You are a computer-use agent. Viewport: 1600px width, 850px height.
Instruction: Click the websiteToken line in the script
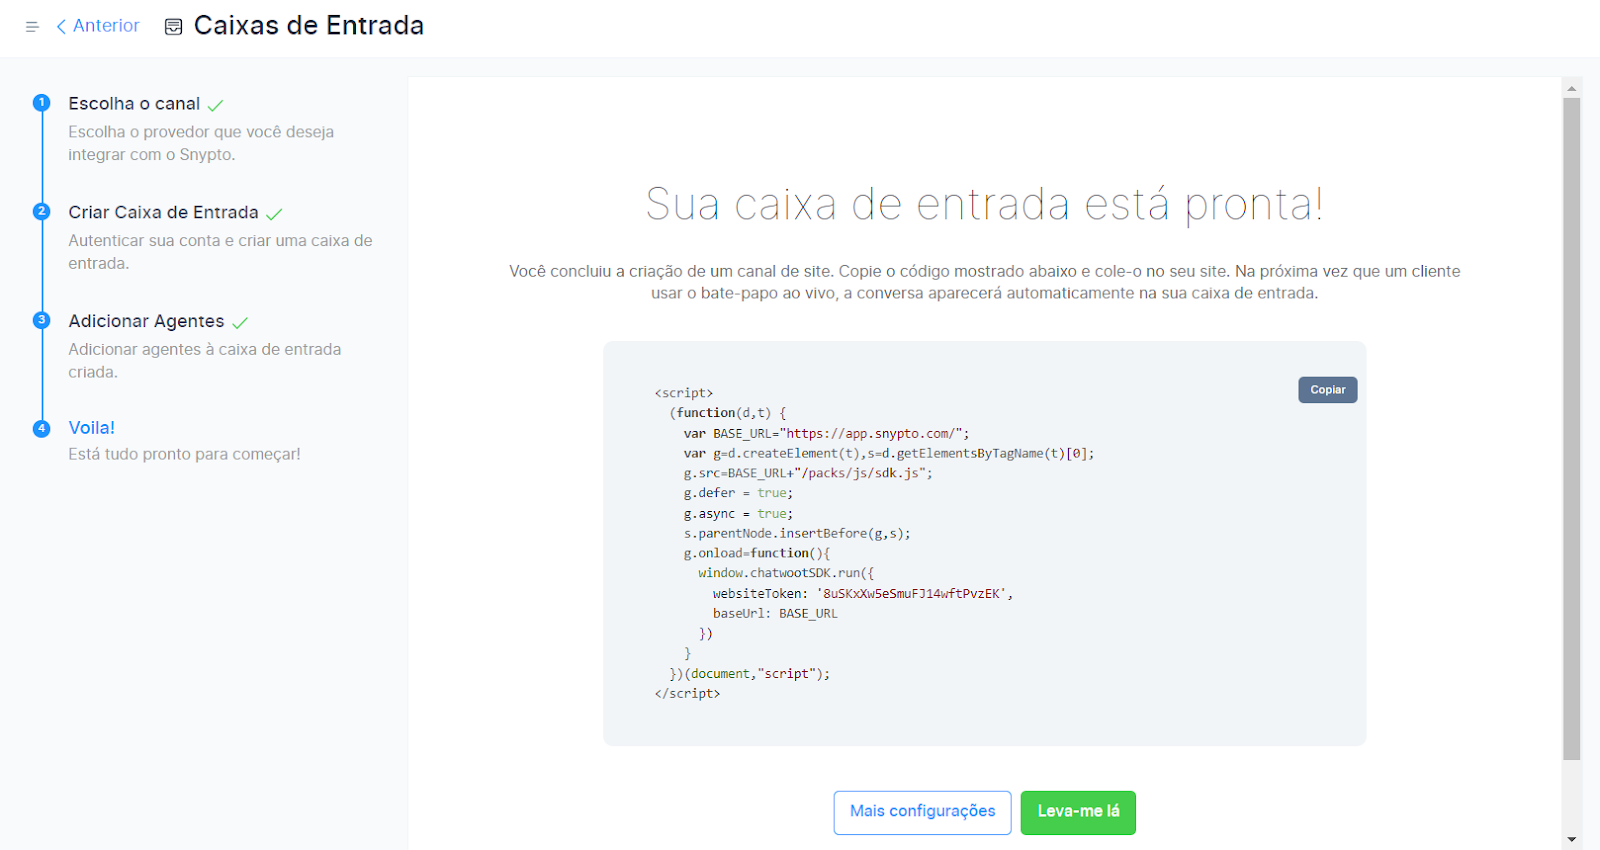point(862,593)
